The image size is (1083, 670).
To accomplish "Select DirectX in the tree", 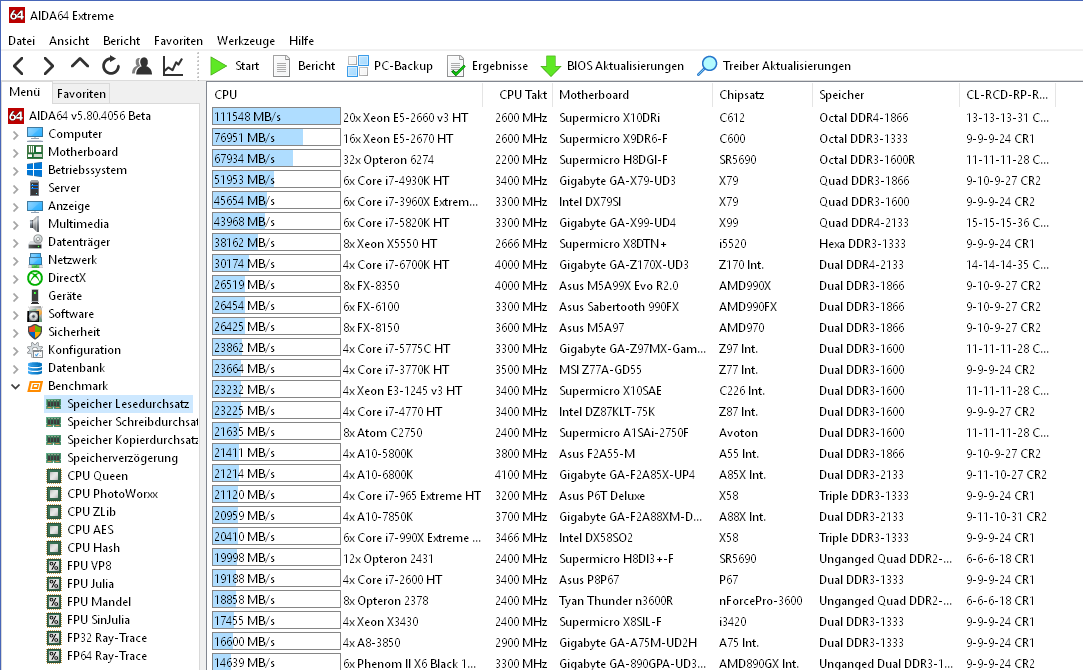I will pyautogui.click(x=57, y=278).
